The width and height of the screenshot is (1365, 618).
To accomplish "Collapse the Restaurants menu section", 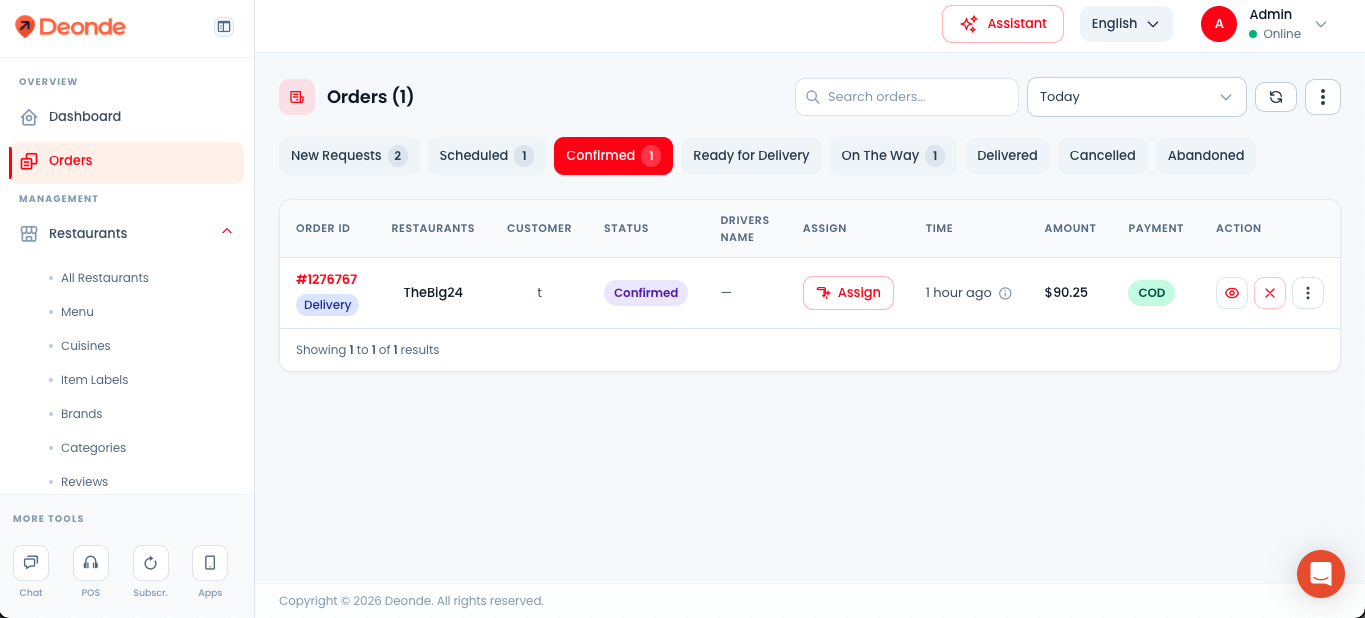I will [227, 233].
